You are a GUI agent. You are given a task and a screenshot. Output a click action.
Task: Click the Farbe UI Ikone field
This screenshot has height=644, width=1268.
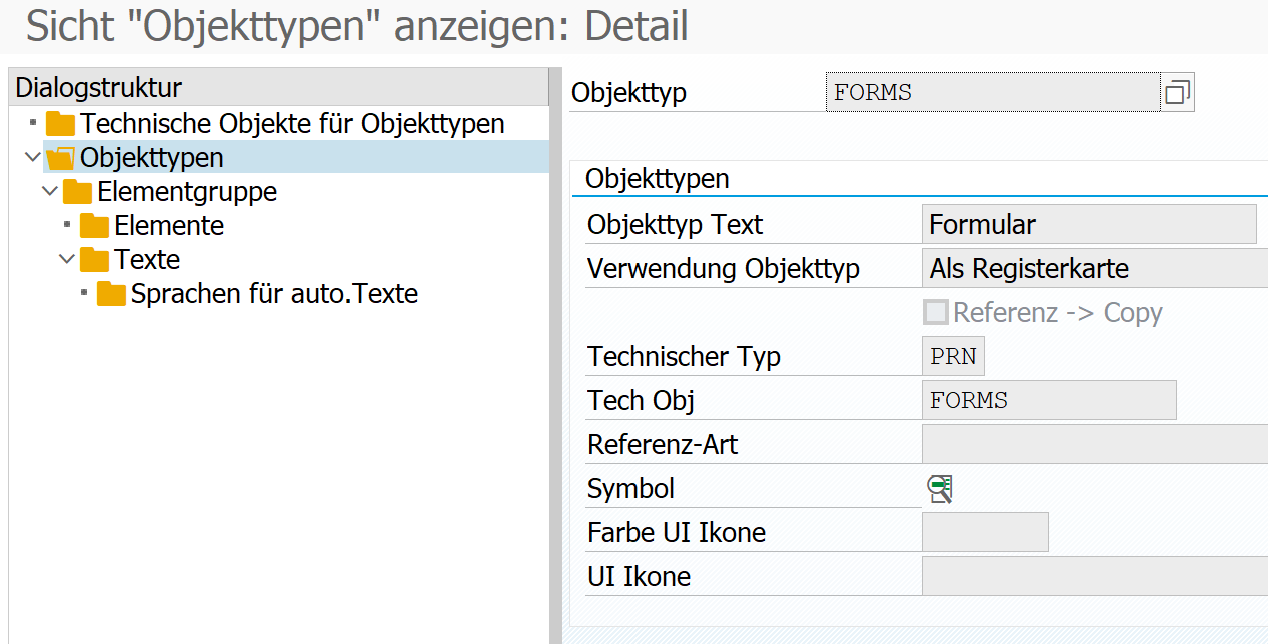point(985,532)
